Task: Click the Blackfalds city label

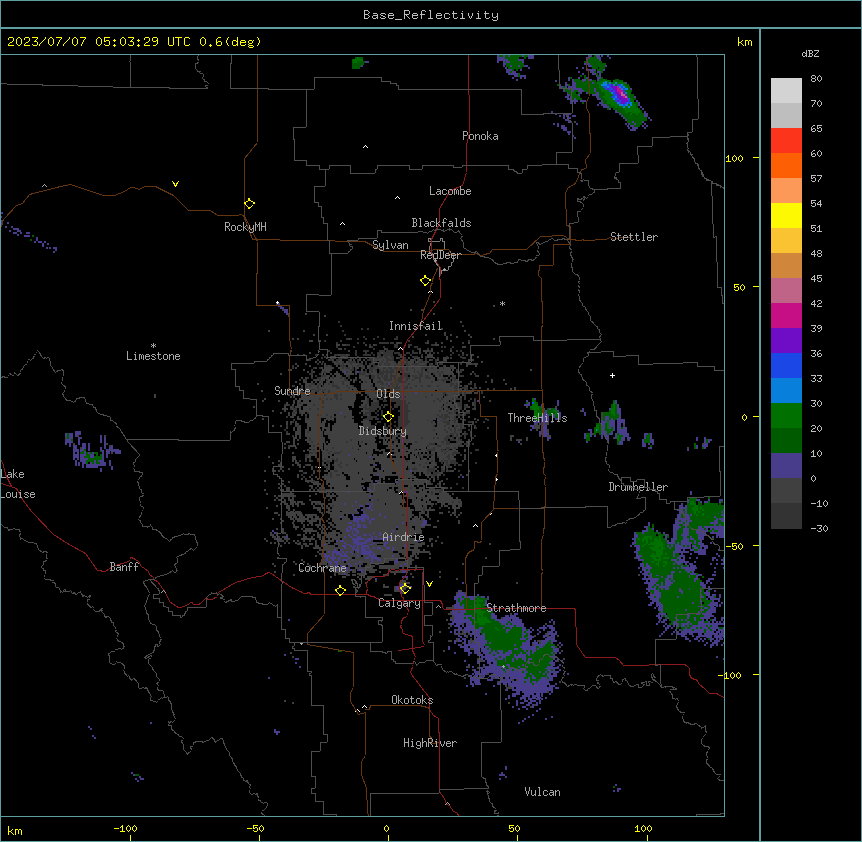Action: coord(441,223)
